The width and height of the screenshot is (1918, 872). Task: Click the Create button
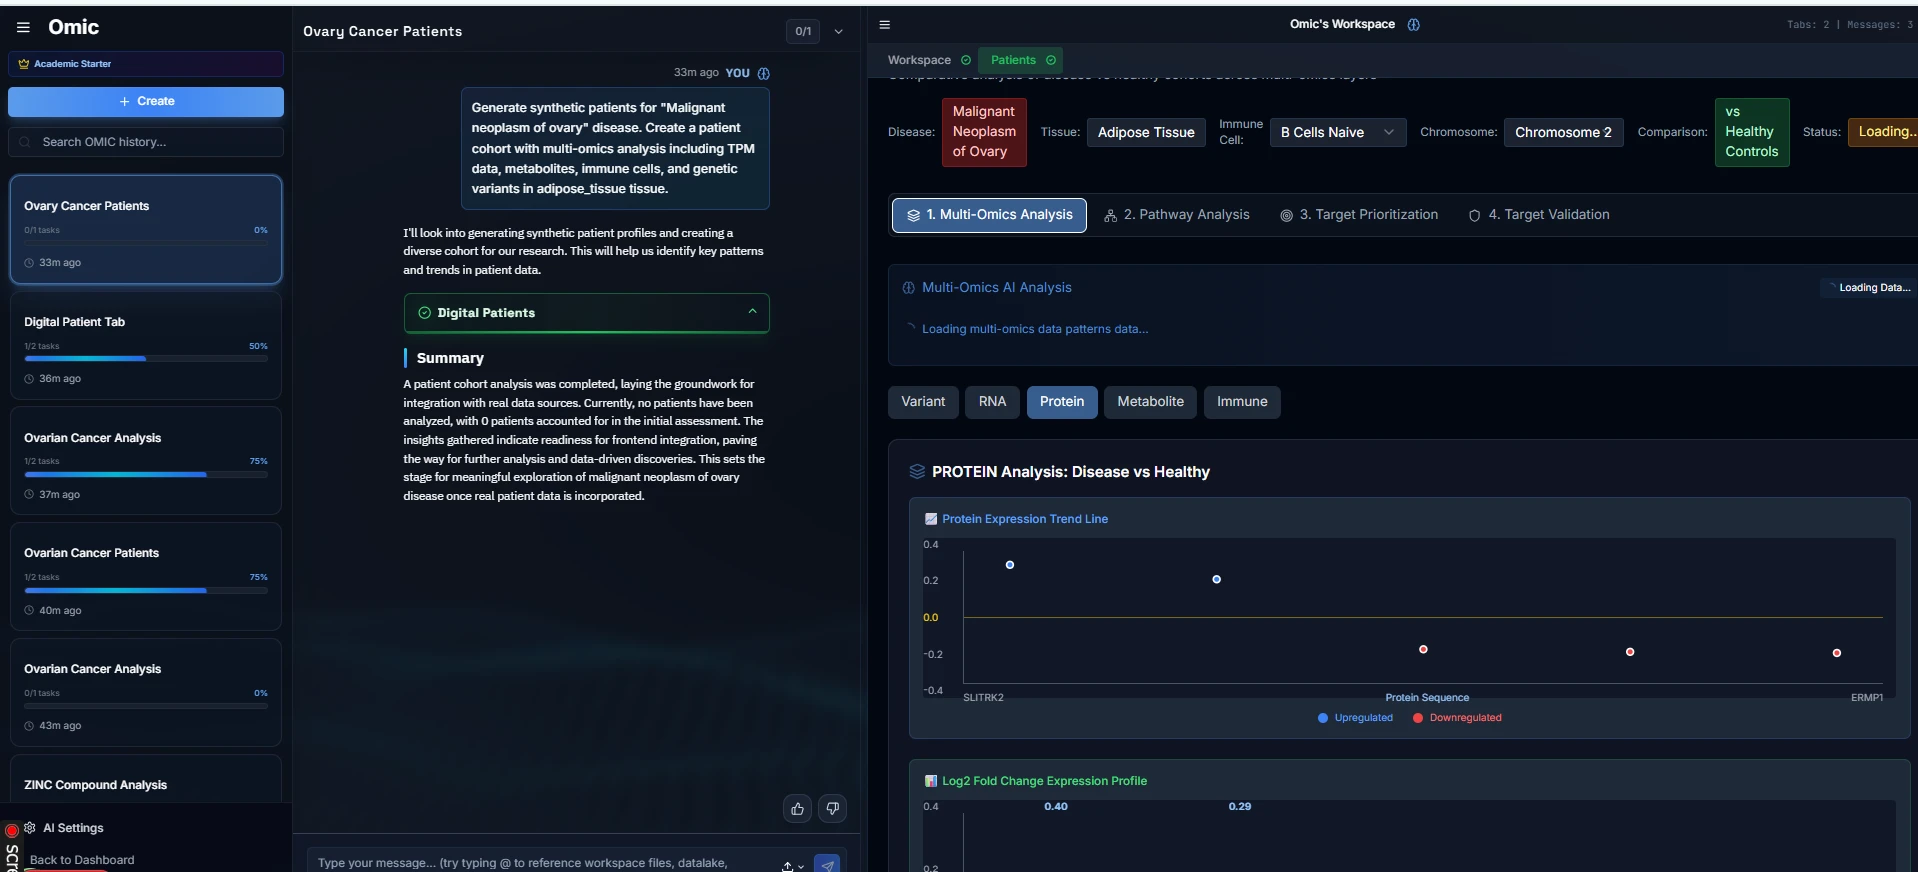[x=146, y=101]
